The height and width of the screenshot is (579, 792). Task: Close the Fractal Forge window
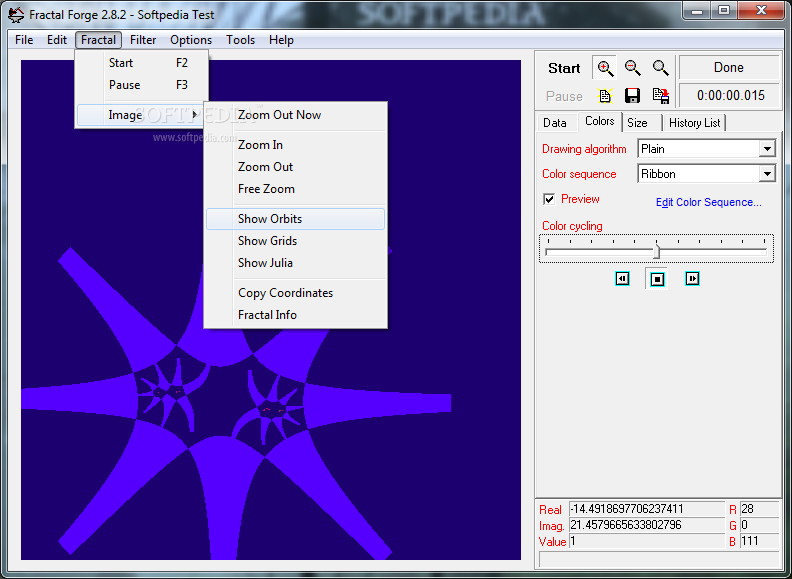(762, 11)
